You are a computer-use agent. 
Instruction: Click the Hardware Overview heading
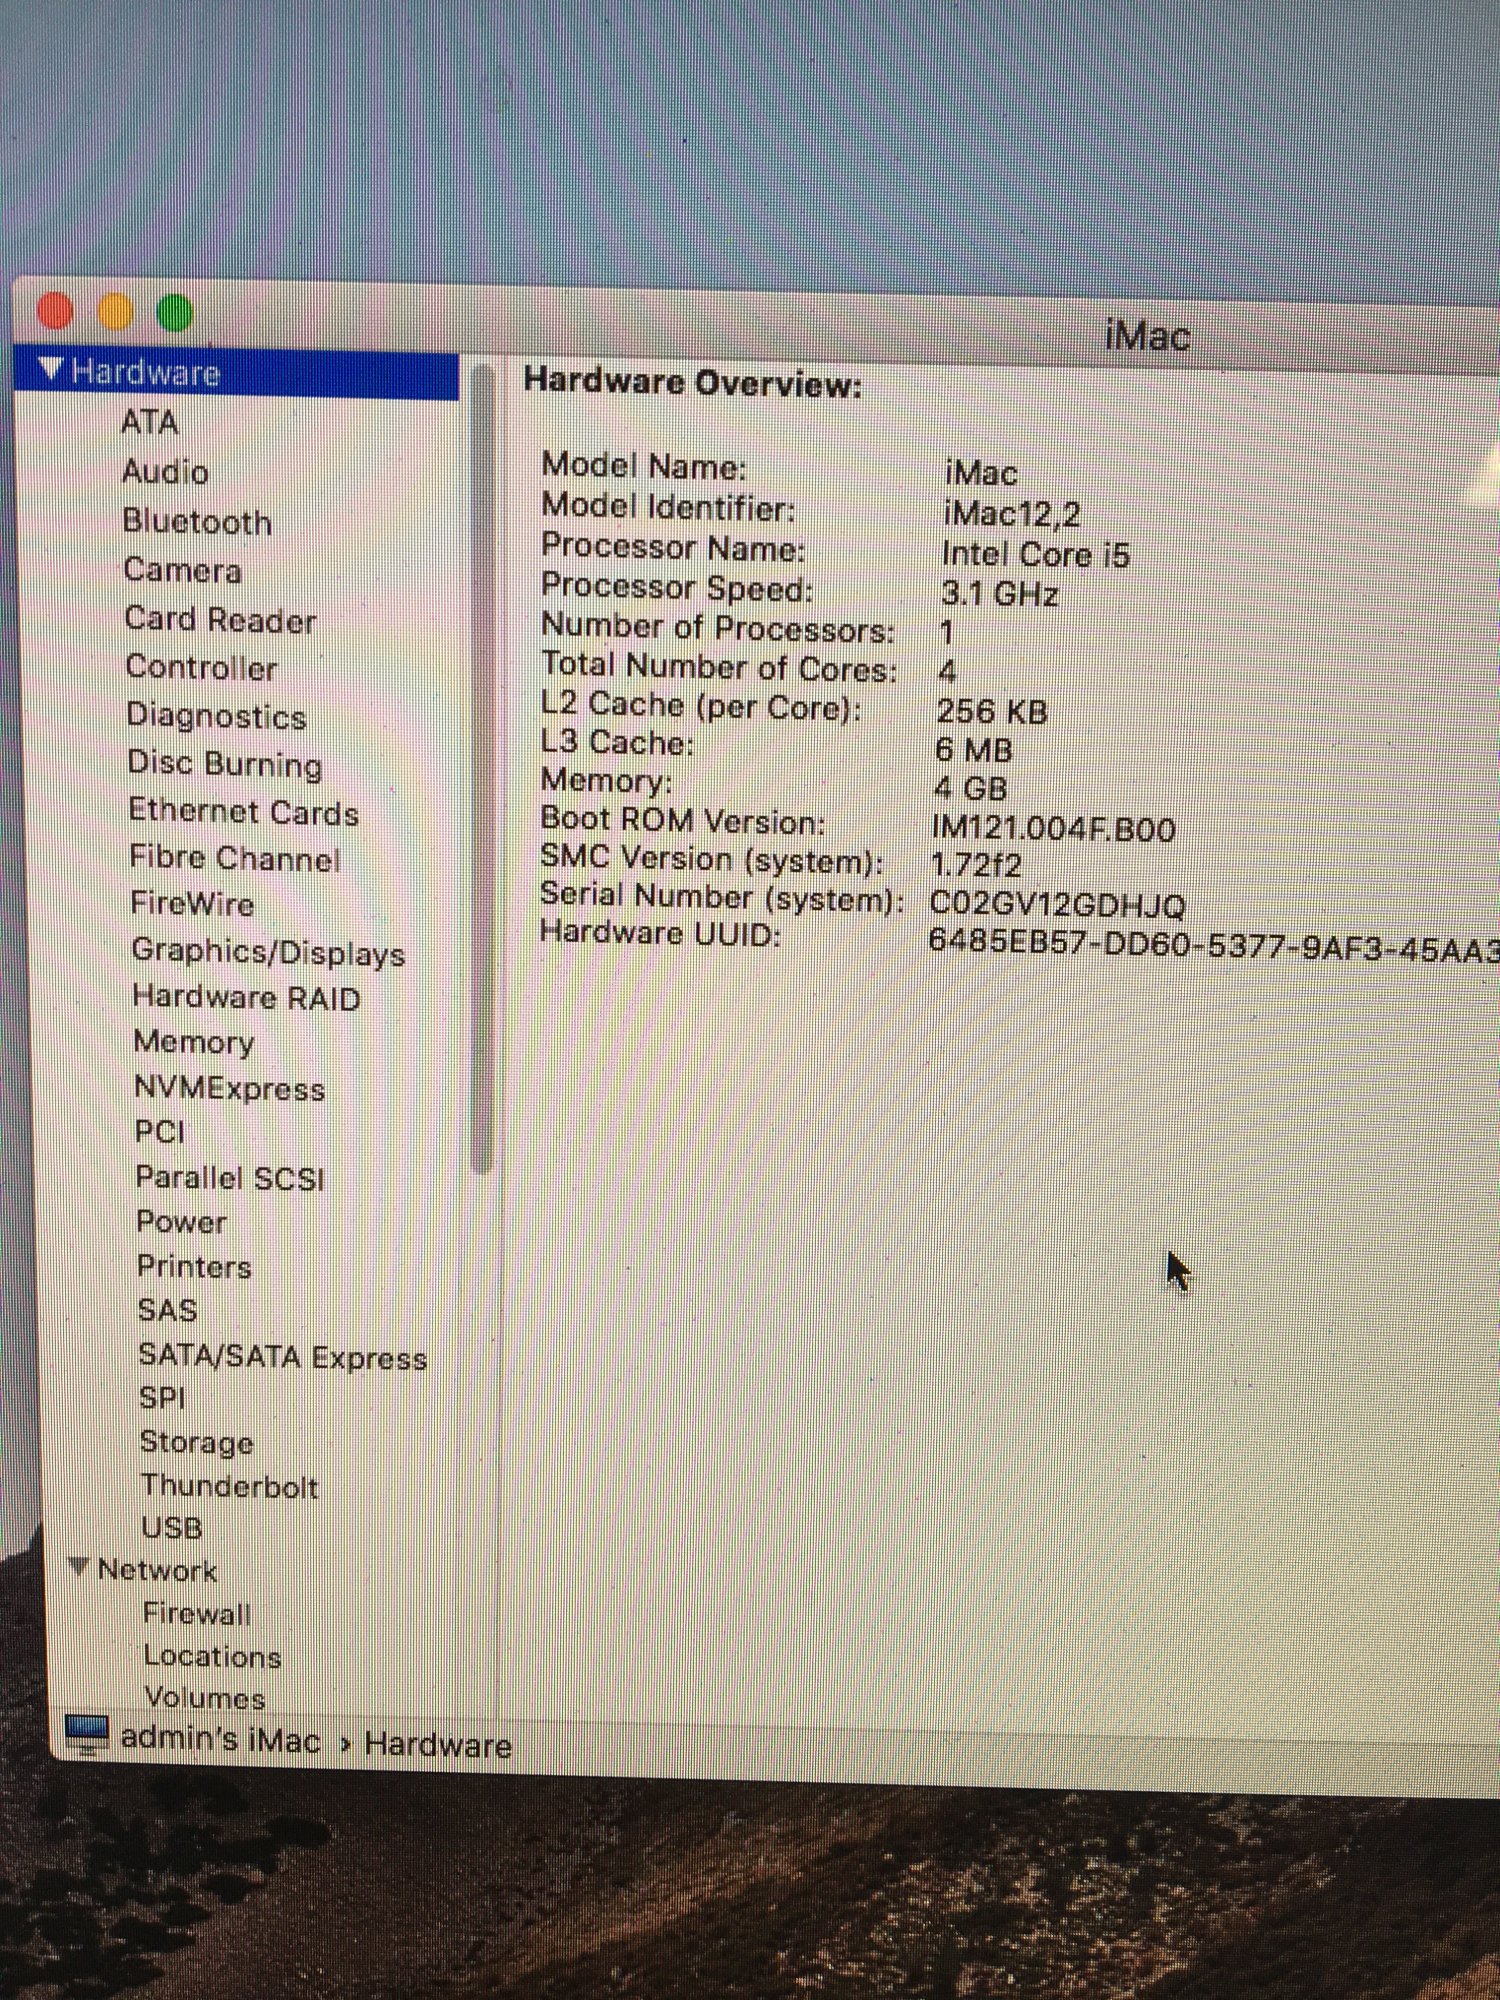693,383
